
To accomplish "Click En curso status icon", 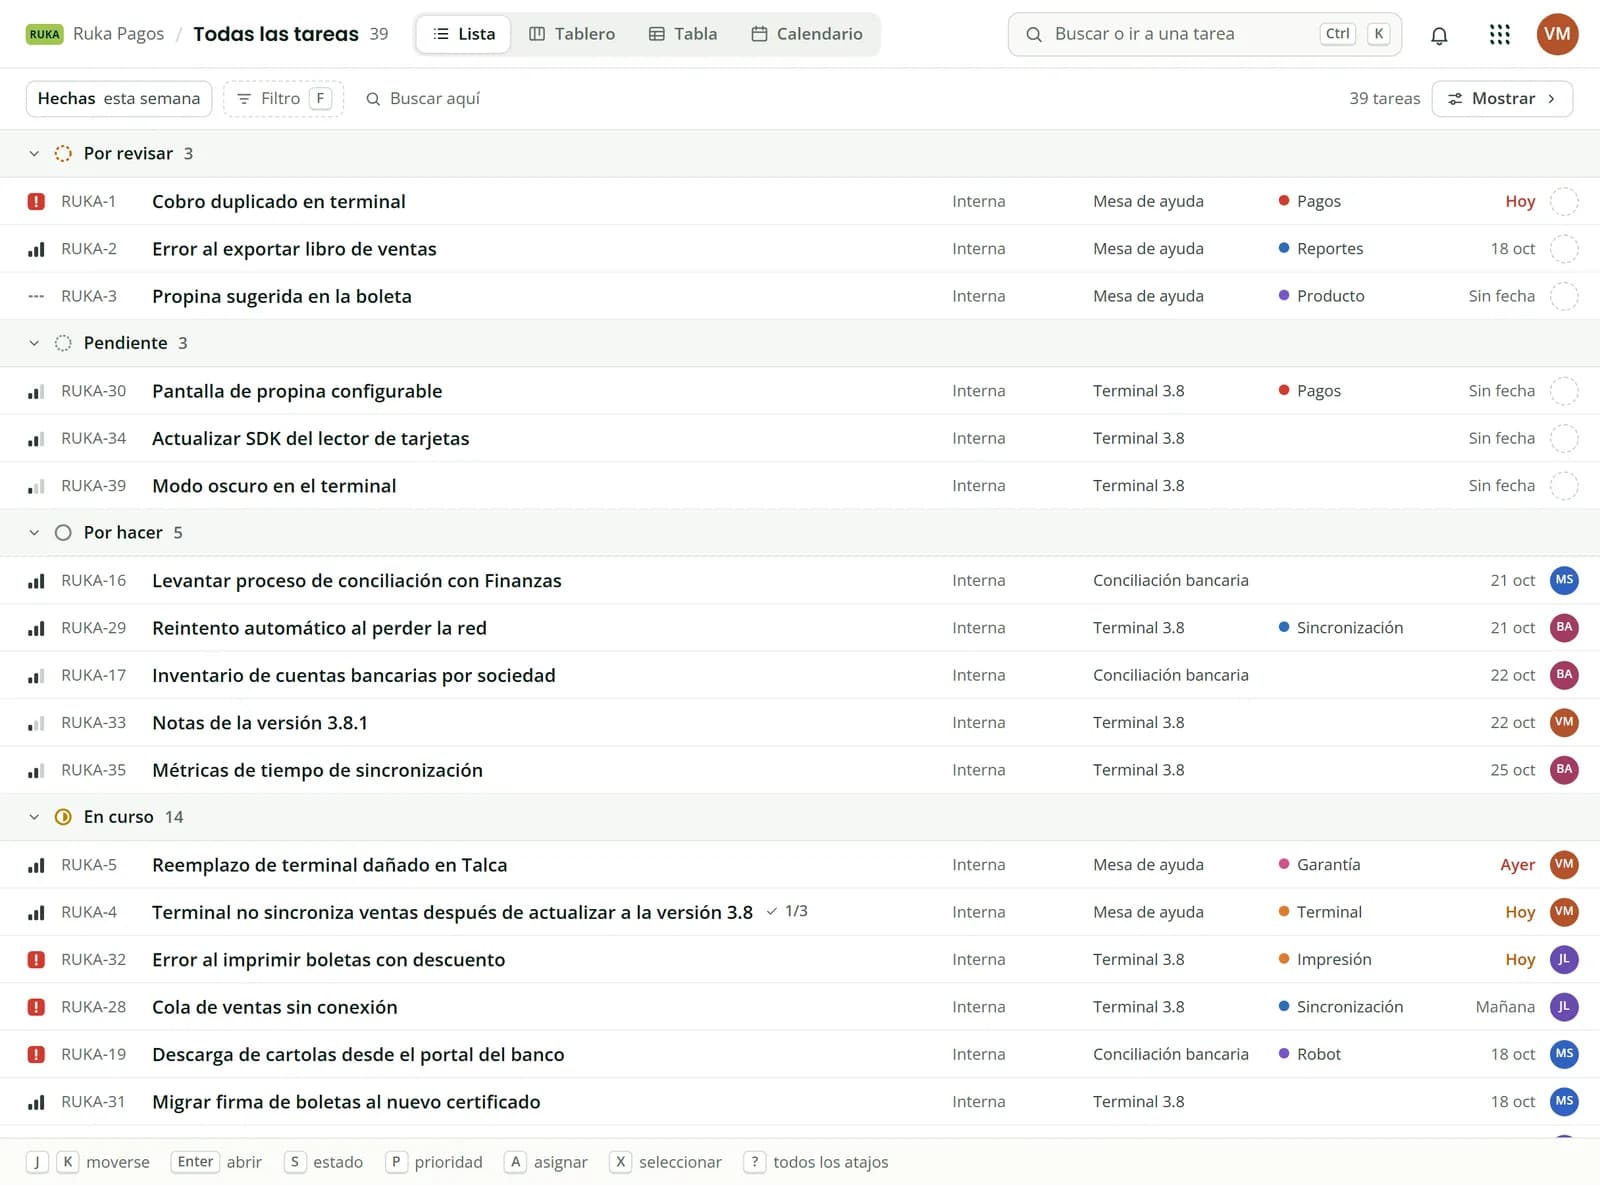I will click(63, 817).
